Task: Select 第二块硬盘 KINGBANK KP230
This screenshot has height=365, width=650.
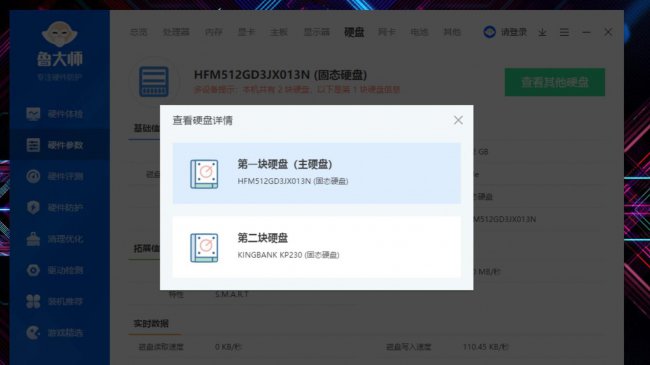Action: coord(317,247)
